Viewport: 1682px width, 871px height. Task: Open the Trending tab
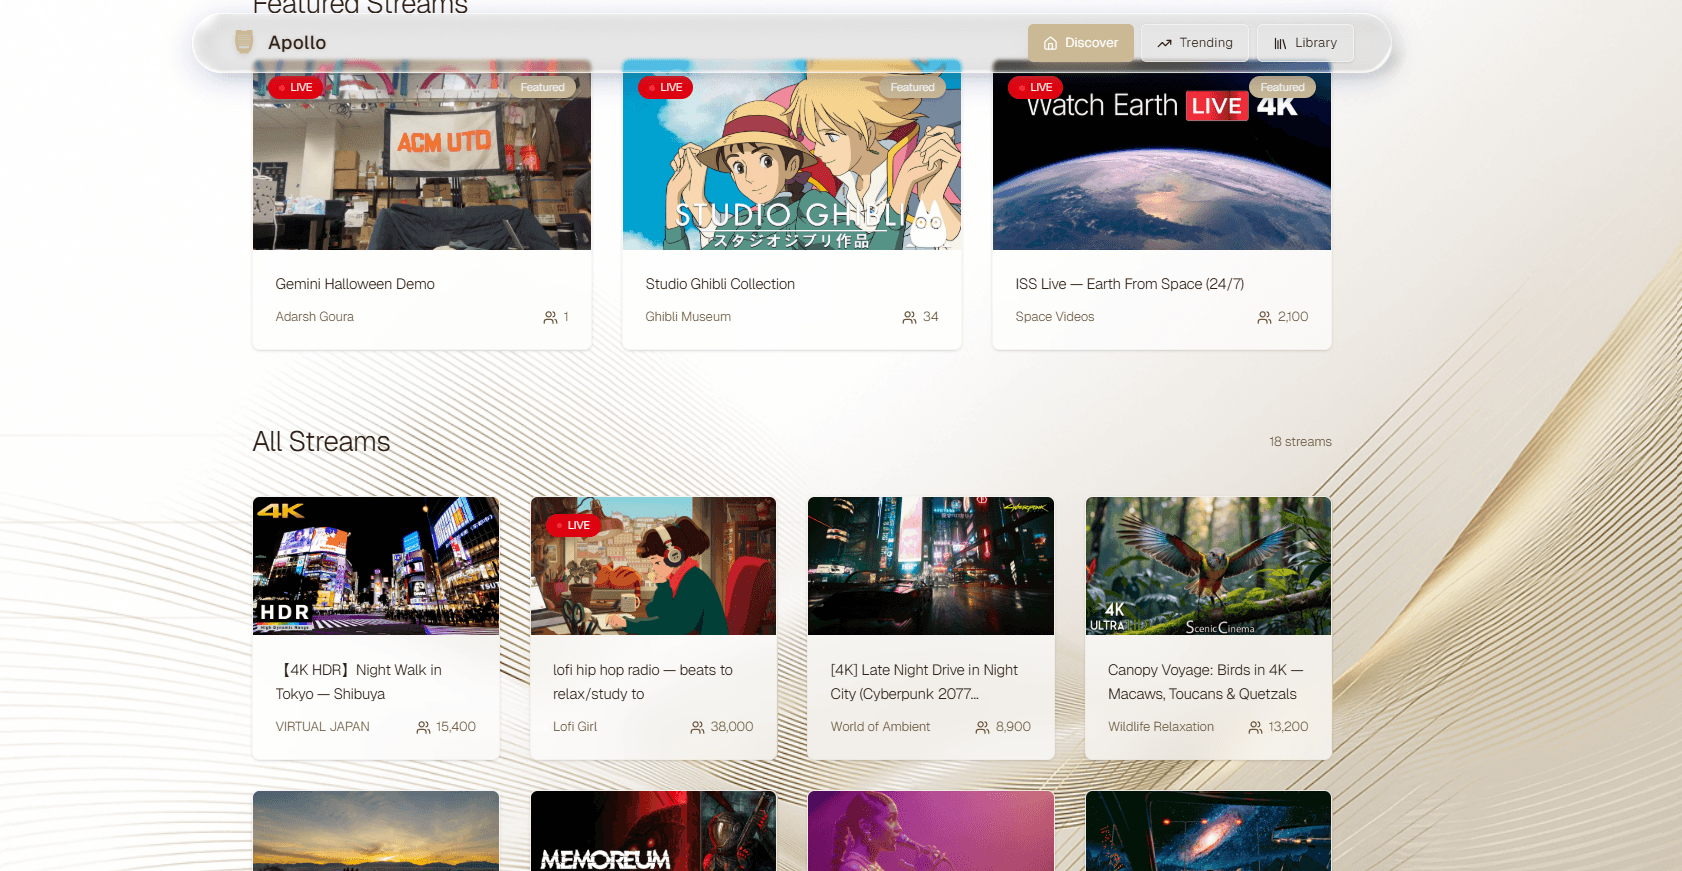1195,43
